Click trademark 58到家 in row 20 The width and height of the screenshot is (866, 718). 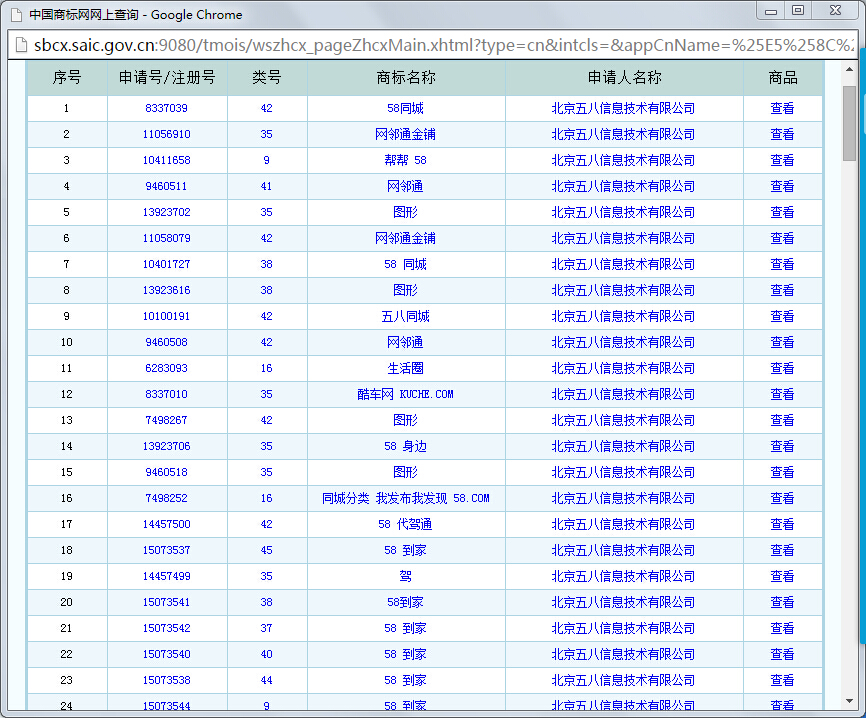pos(405,601)
